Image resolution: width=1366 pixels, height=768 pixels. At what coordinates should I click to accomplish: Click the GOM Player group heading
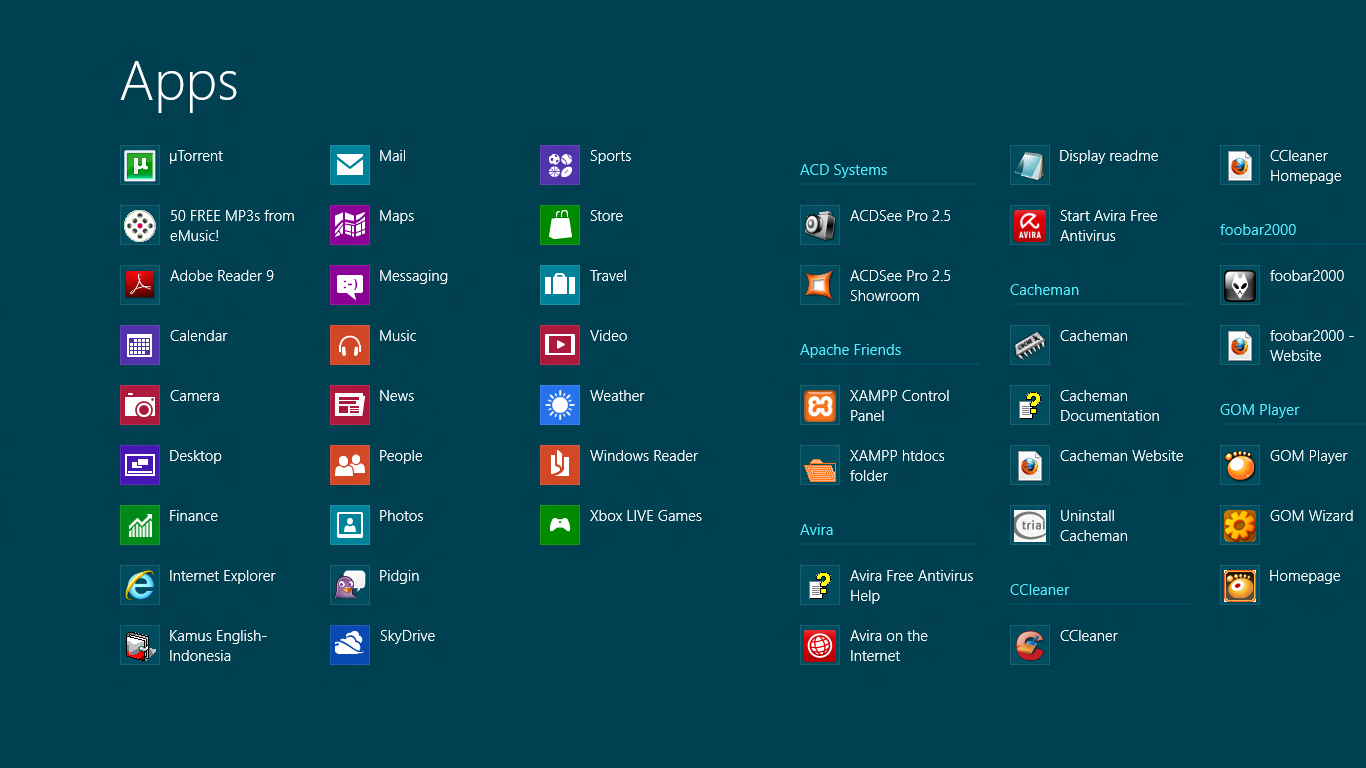click(1259, 410)
